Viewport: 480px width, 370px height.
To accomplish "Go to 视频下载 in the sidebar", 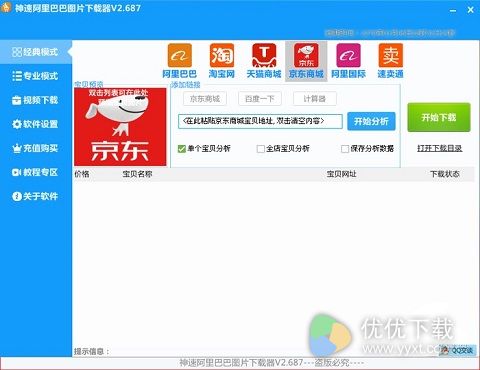I will click(35, 100).
